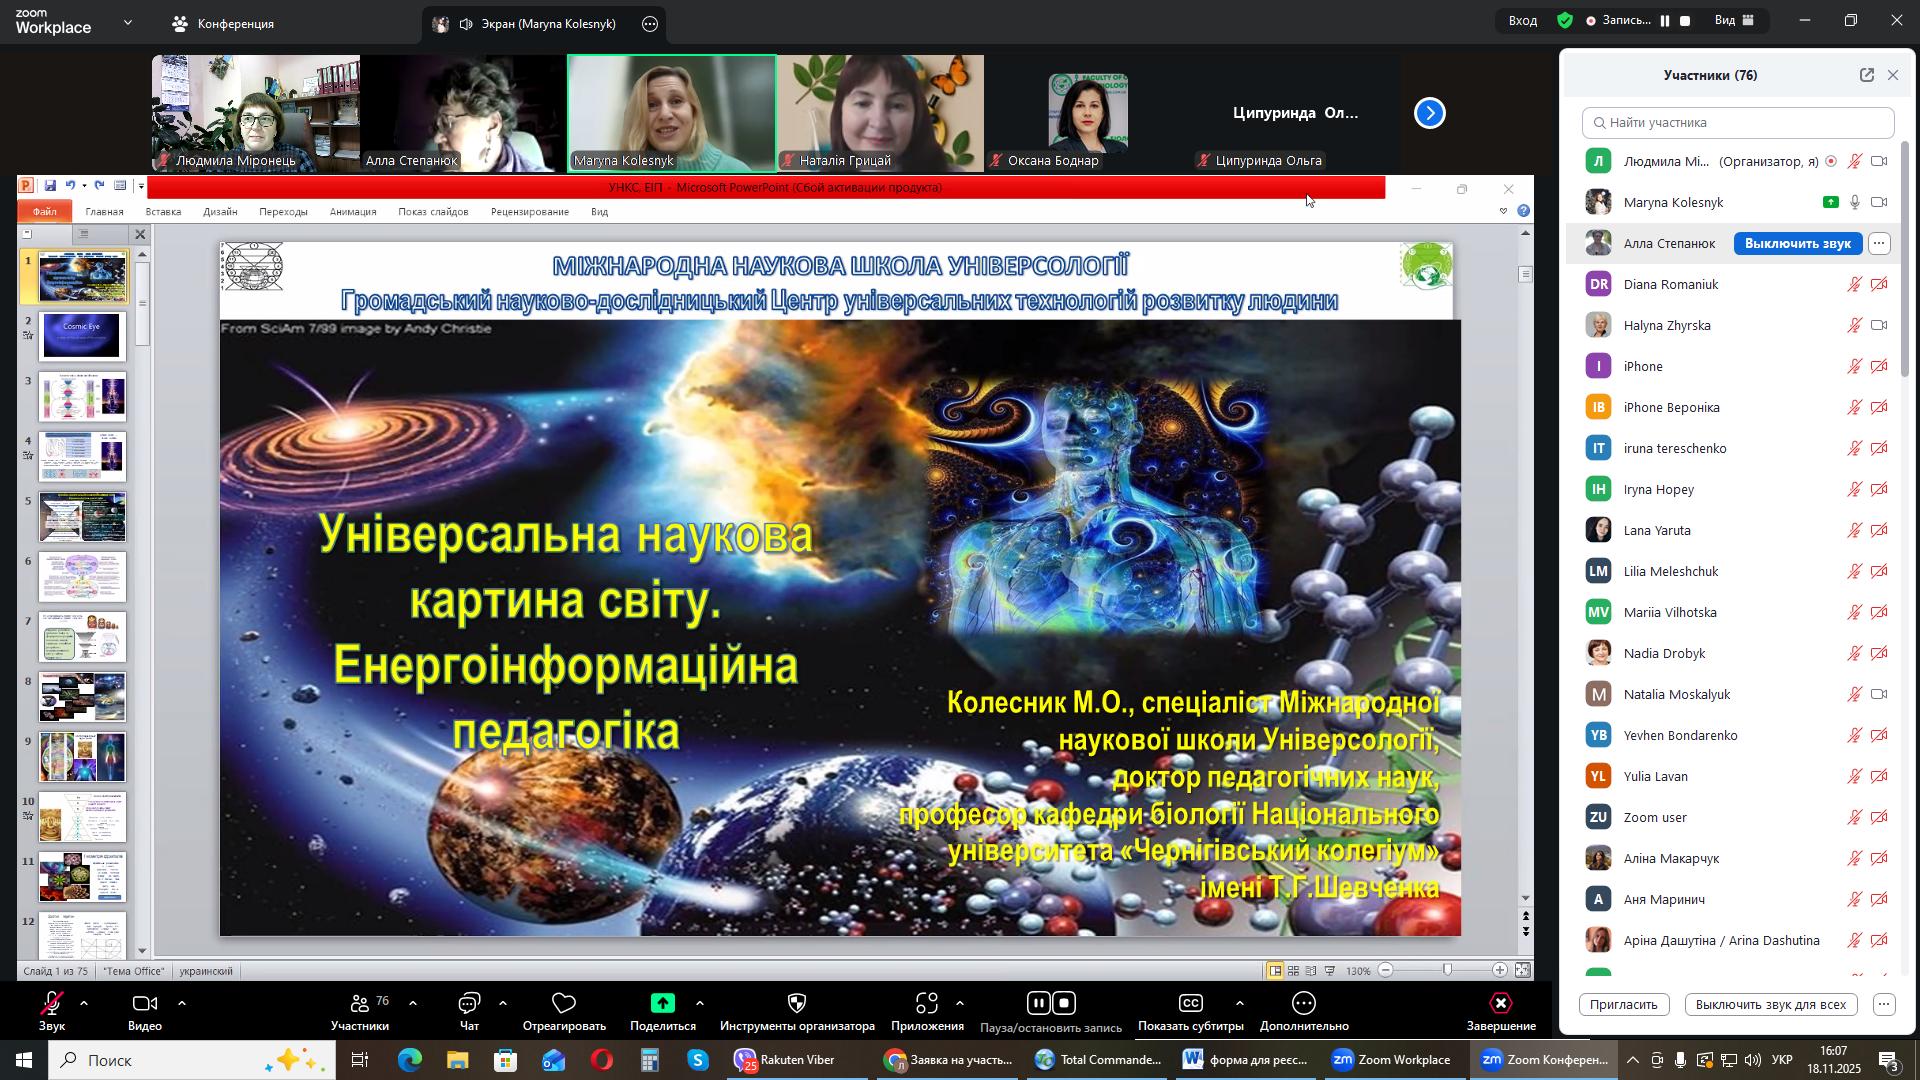Toggle the microphone mute button
Screen dimensions: 1920x1080
coord(52,1005)
